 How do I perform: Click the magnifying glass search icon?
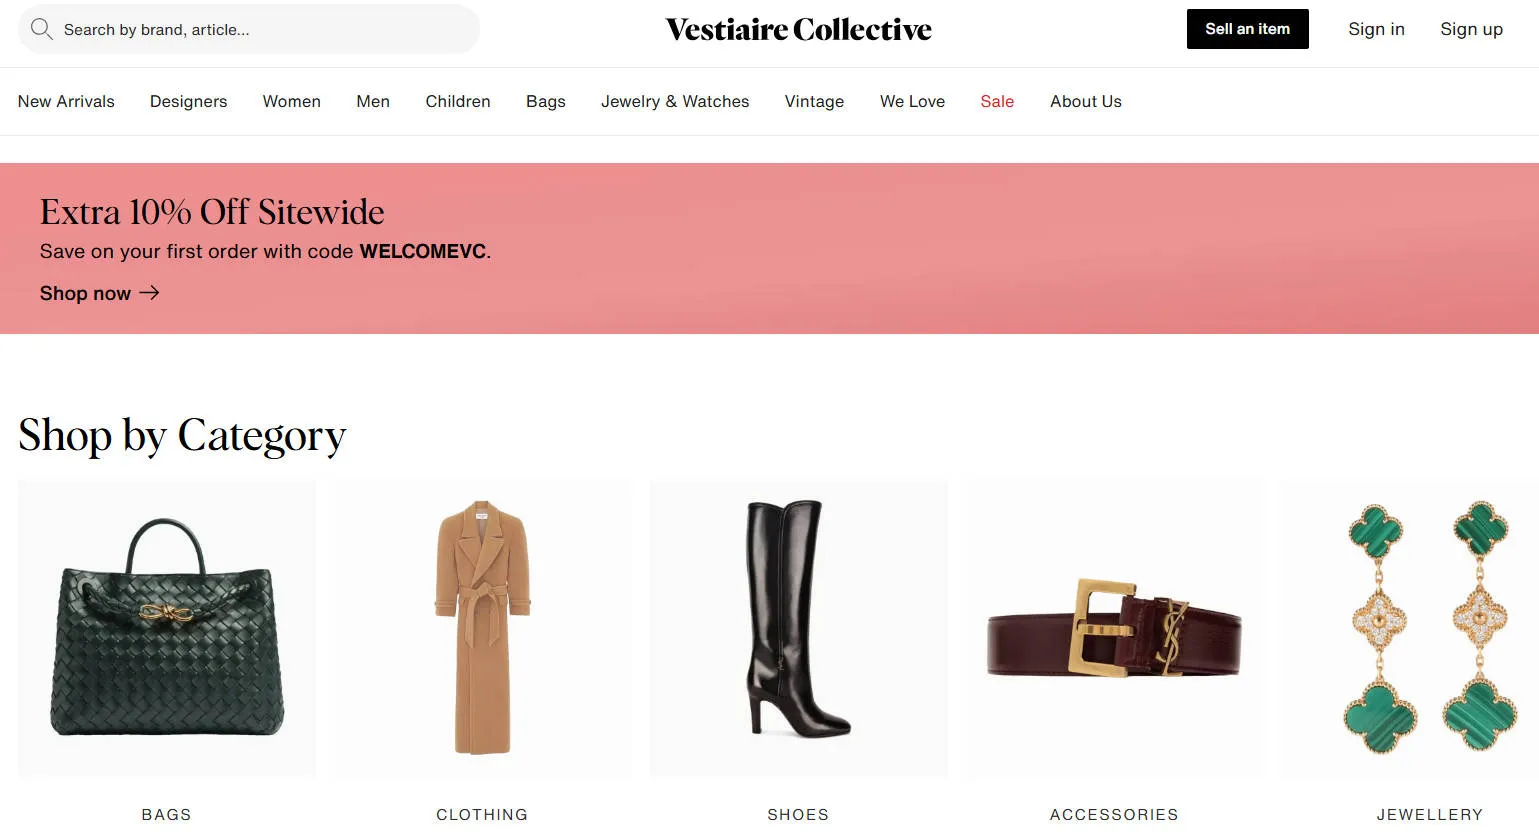pos(41,29)
